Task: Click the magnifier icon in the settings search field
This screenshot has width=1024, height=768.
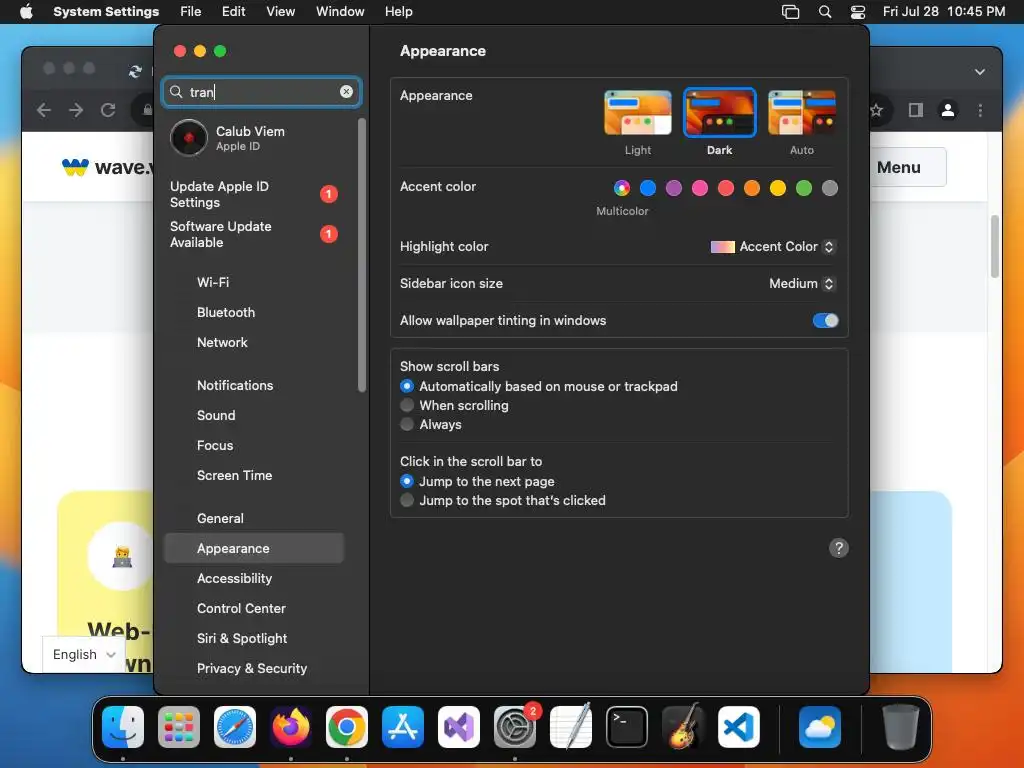Action: [x=176, y=92]
